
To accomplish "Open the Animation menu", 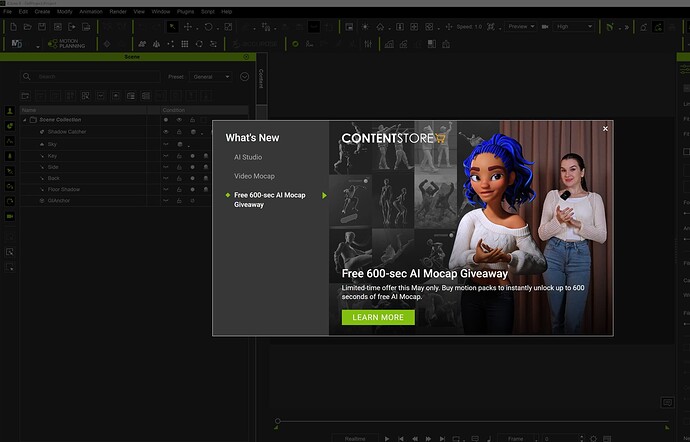I will 91,11.
